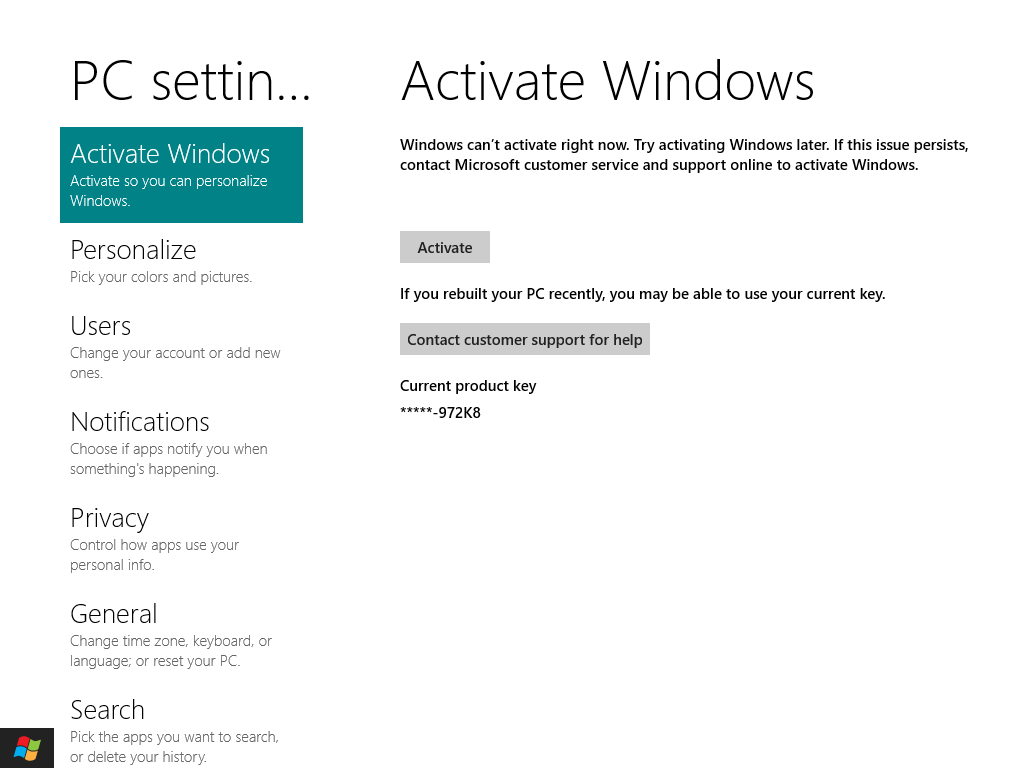The height and width of the screenshot is (768, 1024).
Task: Click the Current product key label
Action: click(468, 386)
